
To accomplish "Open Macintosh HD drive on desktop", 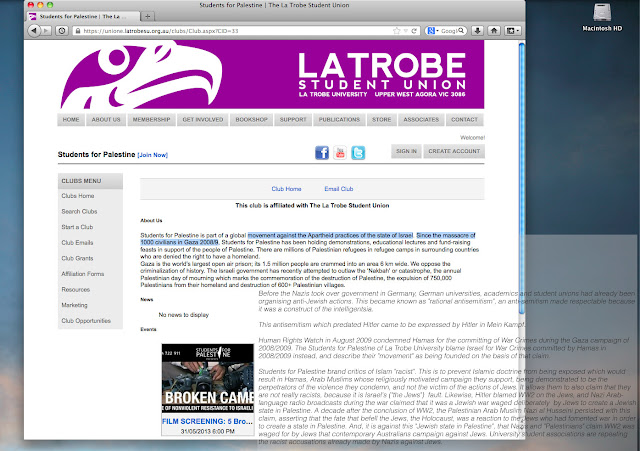I will (602, 17).
